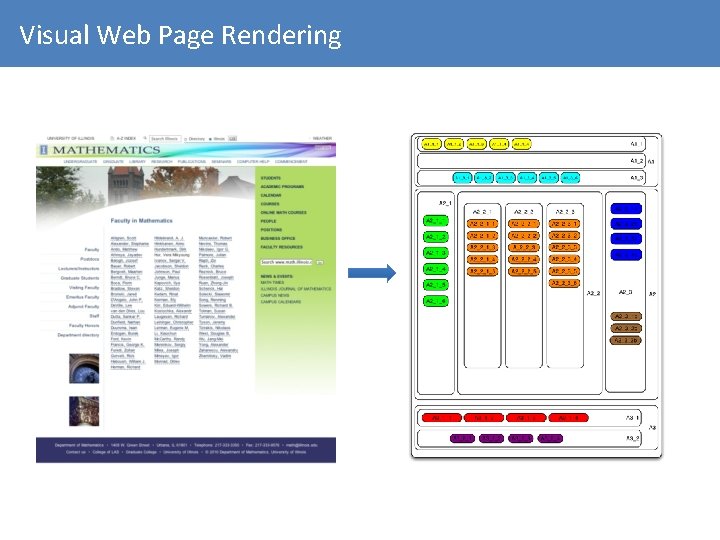Viewport: 720px width, 540px height.
Task: Open faculty link Hildebrand, A. J.
Action: pyautogui.click(x=169, y=238)
